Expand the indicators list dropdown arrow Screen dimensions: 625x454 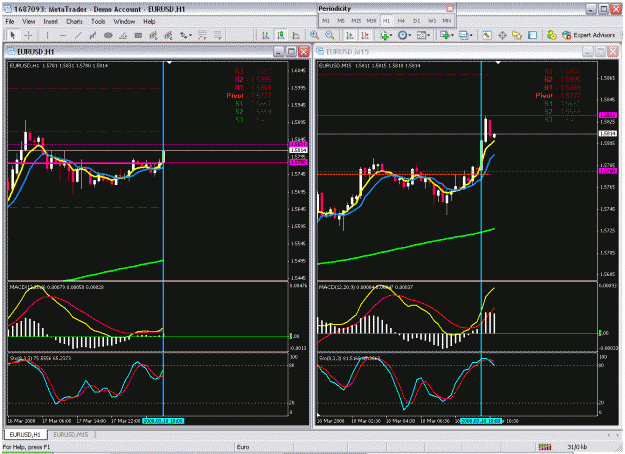[391, 35]
